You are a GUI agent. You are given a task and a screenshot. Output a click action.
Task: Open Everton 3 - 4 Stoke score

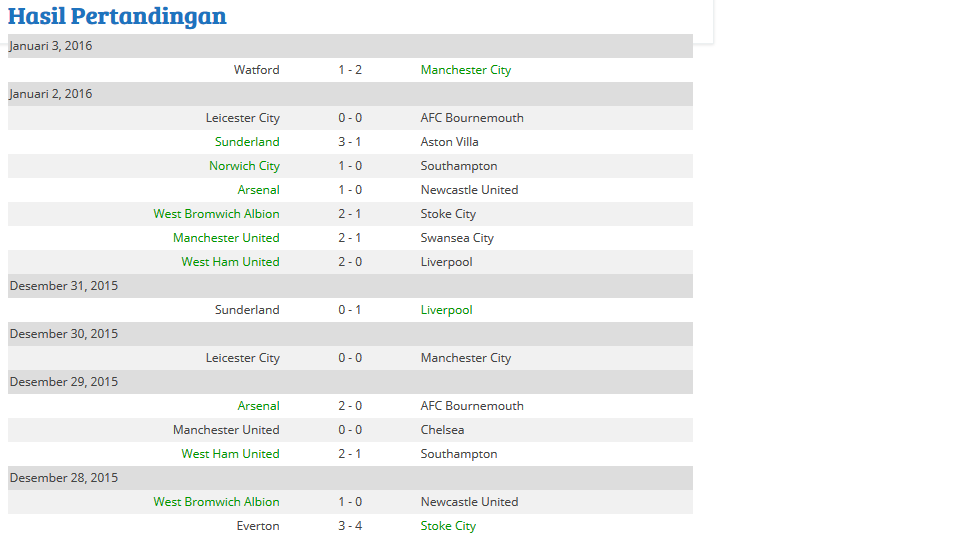[x=350, y=526]
